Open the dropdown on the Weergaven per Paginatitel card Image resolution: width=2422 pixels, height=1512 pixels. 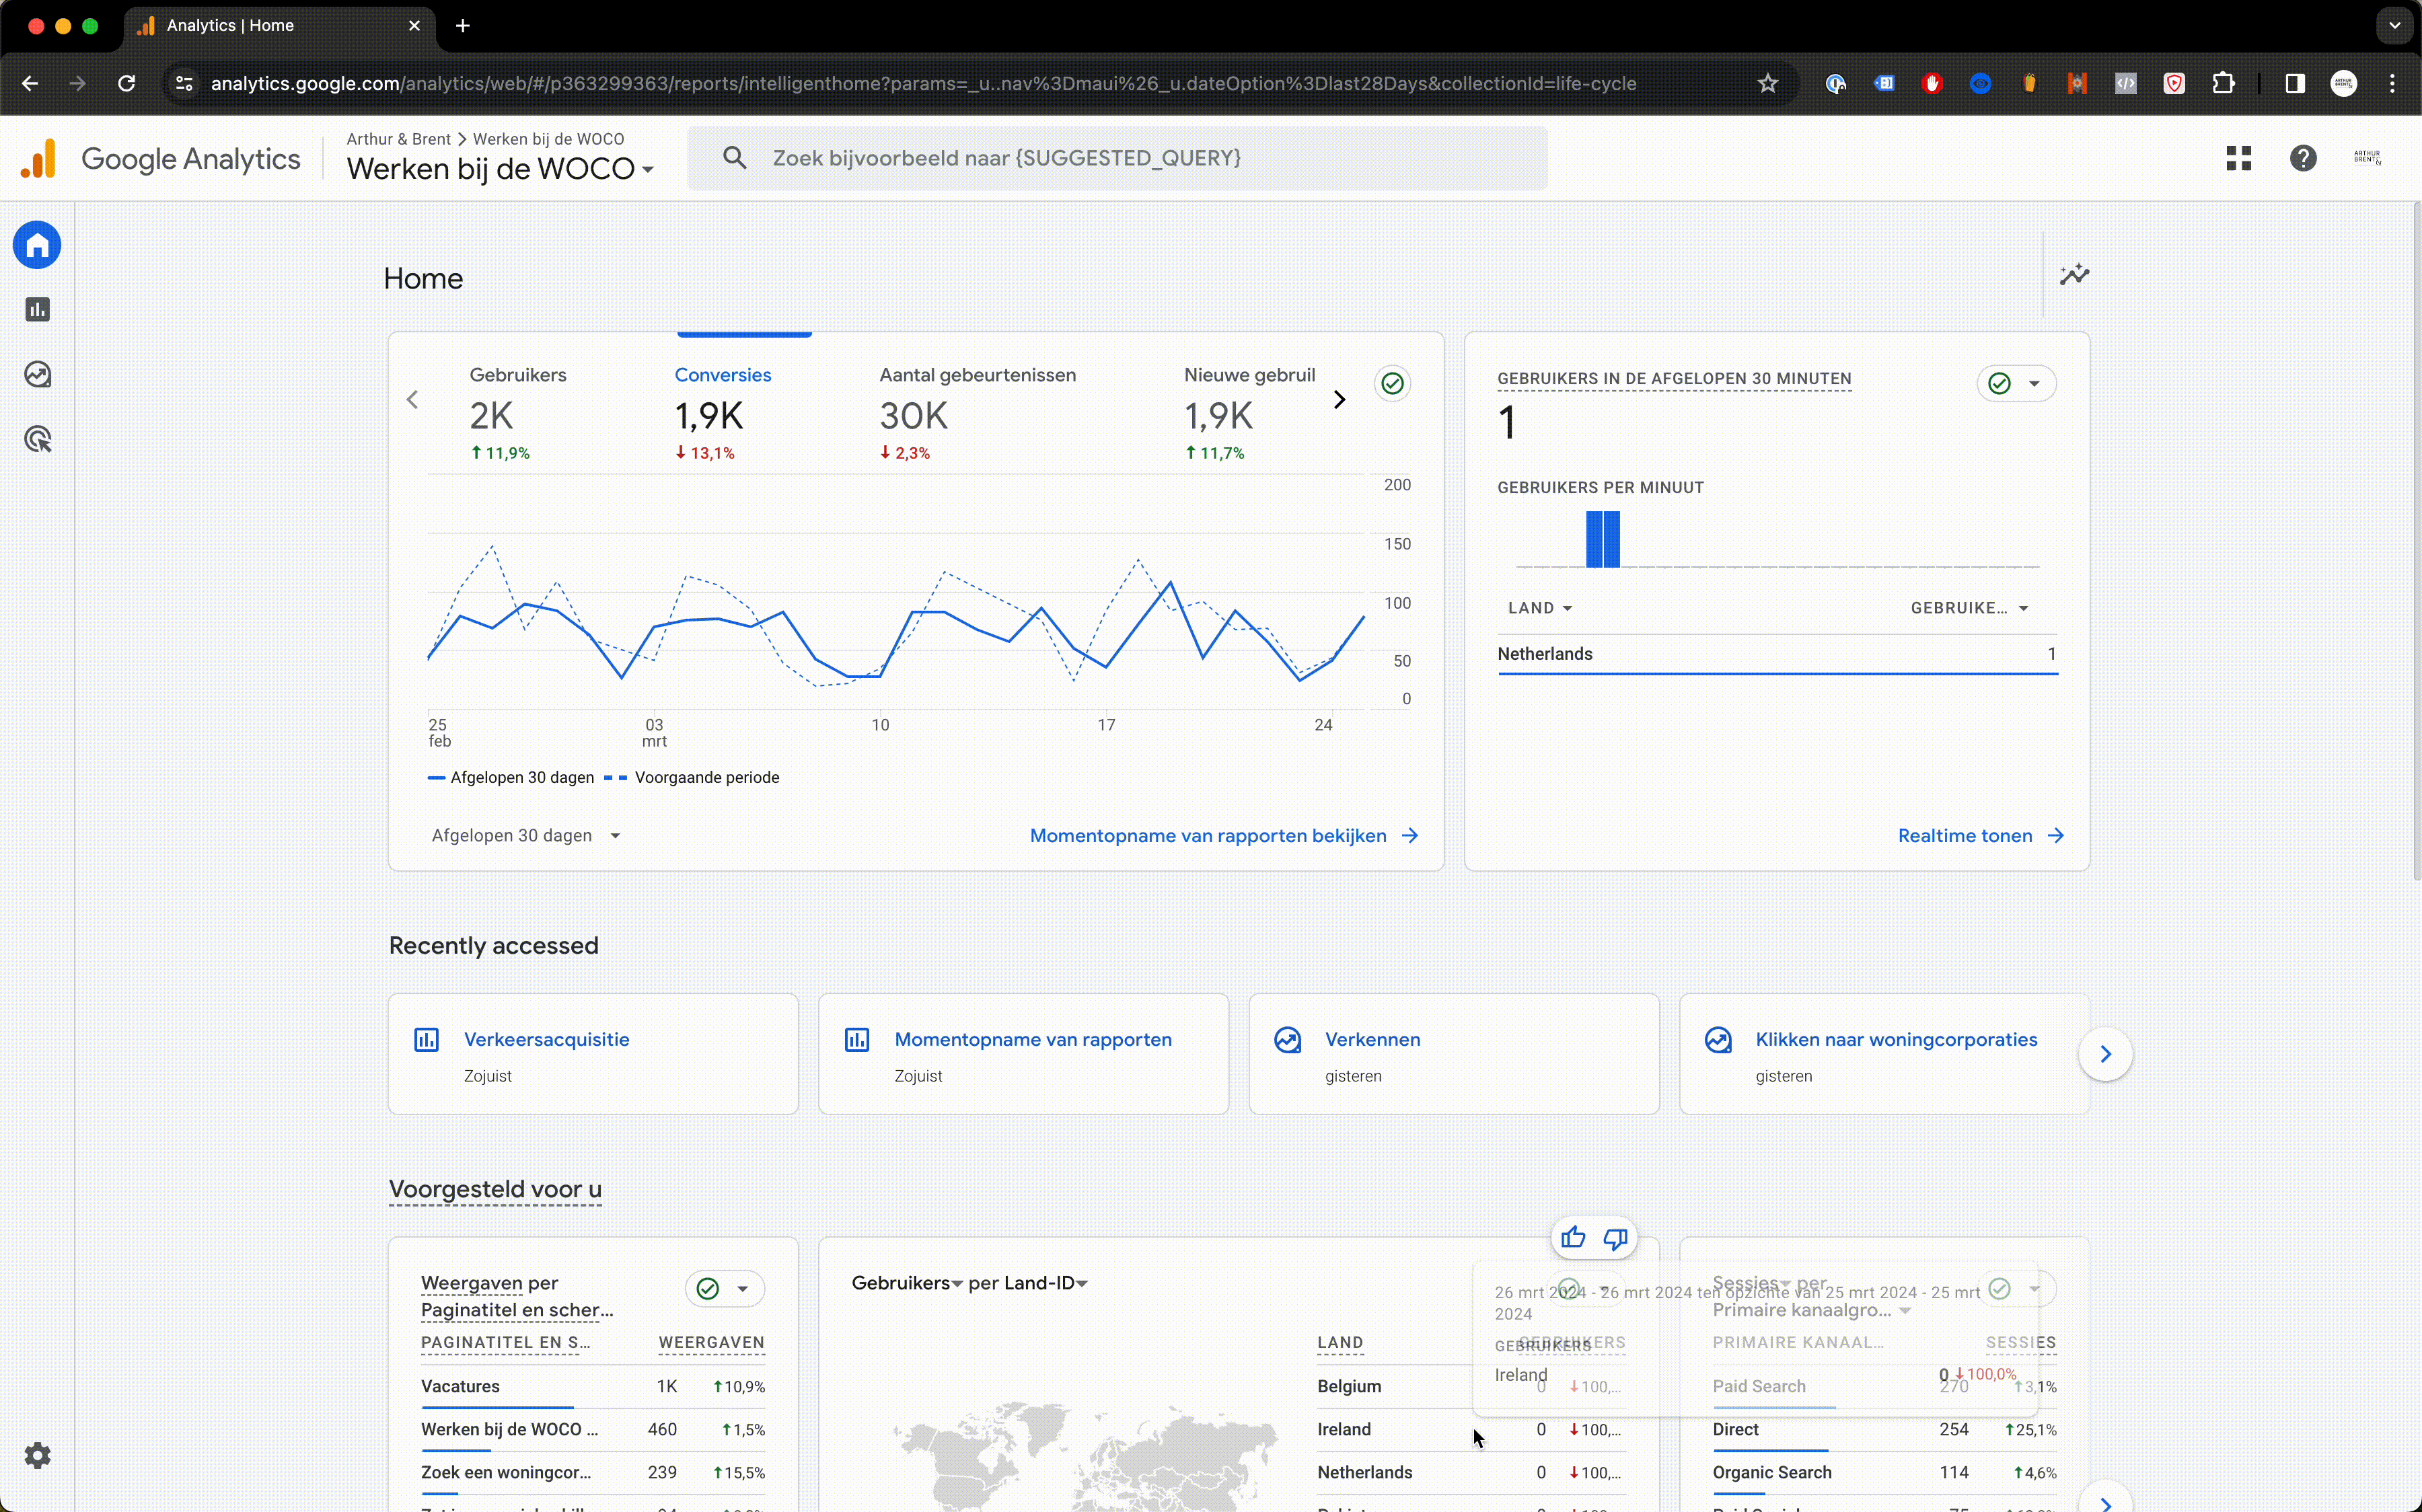pos(725,1289)
